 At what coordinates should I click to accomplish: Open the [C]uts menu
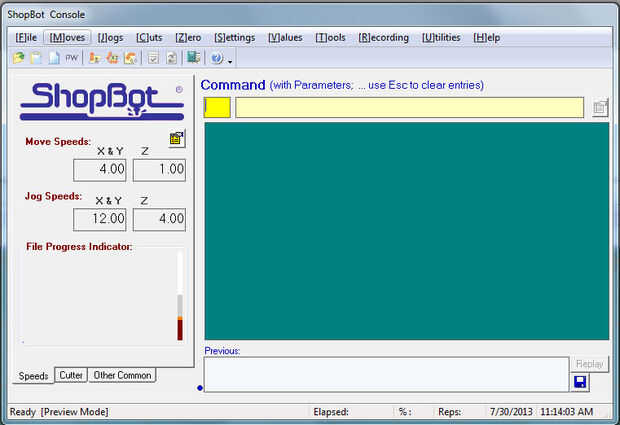click(149, 38)
